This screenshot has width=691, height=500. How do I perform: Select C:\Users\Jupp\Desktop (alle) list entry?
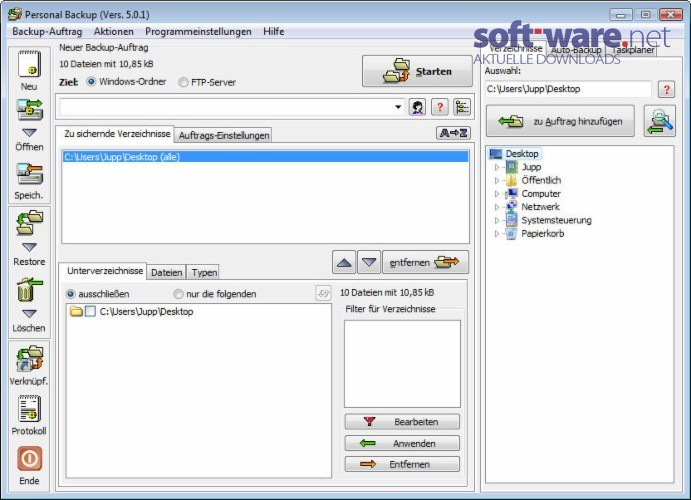tap(265, 157)
